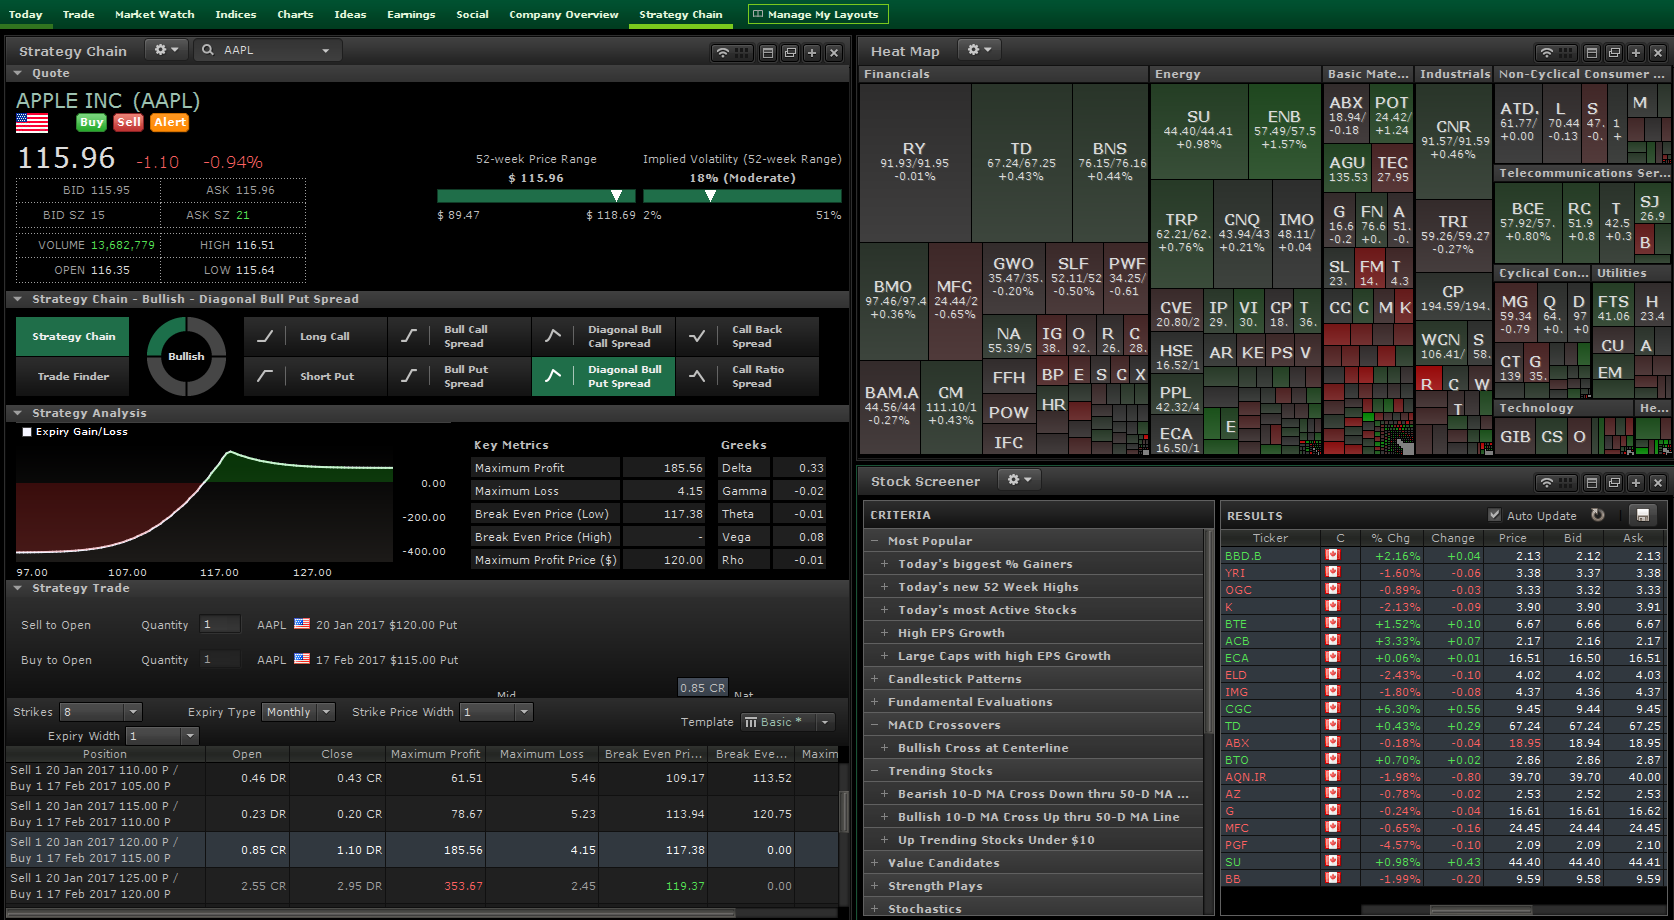The width and height of the screenshot is (1674, 920).
Task: Click the Bullish sentiment dial
Action: [186, 356]
